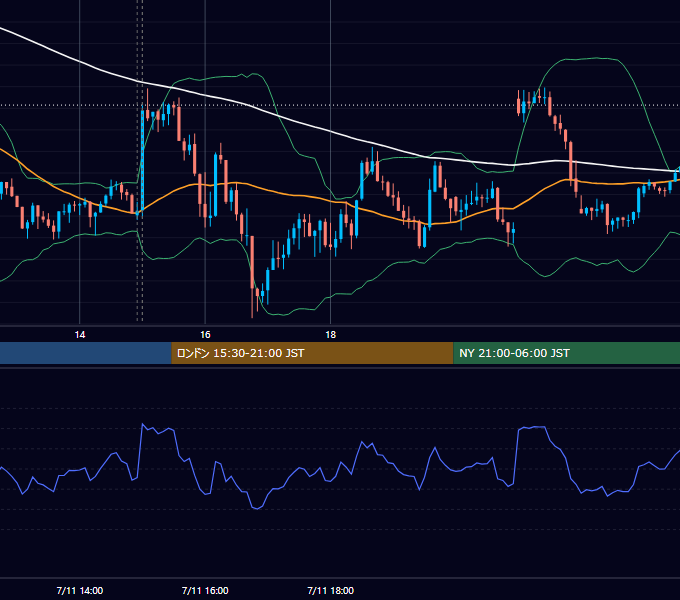The image size is (680, 600).
Task: Click the 18 hour label on the price chart axis
Action: (330, 335)
